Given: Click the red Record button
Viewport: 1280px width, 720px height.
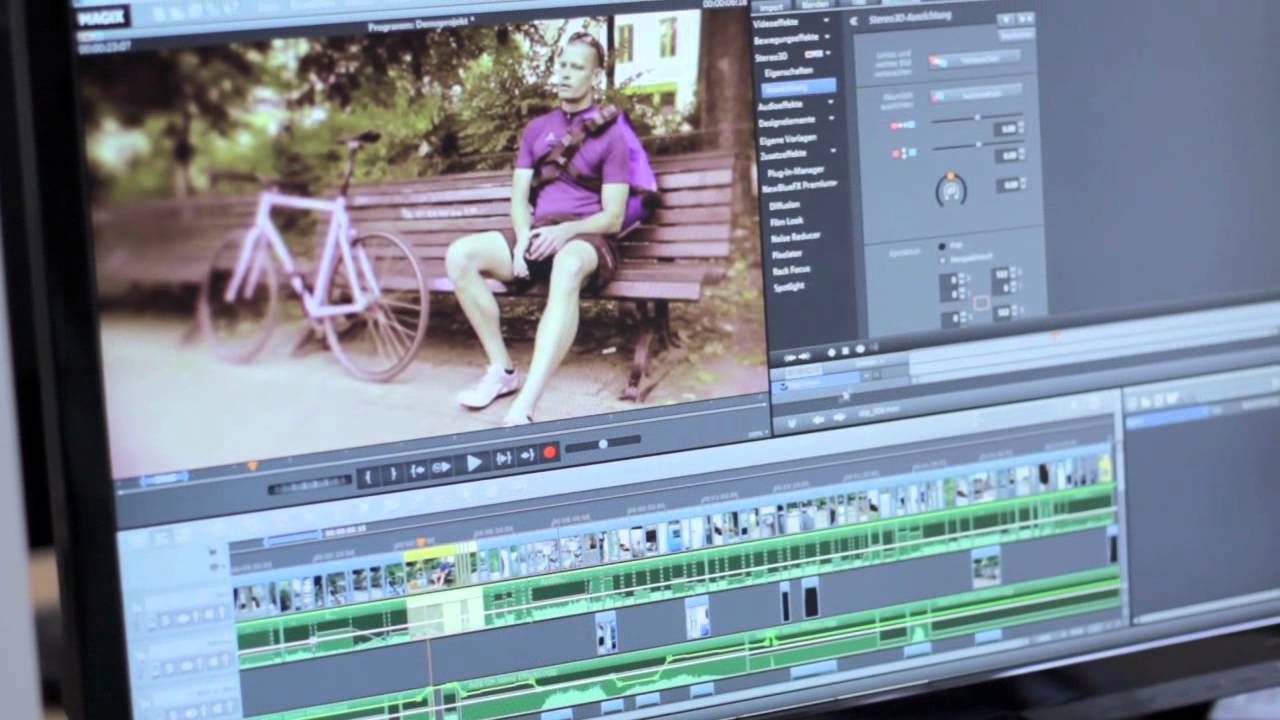Looking at the screenshot, I should (549, 452).
